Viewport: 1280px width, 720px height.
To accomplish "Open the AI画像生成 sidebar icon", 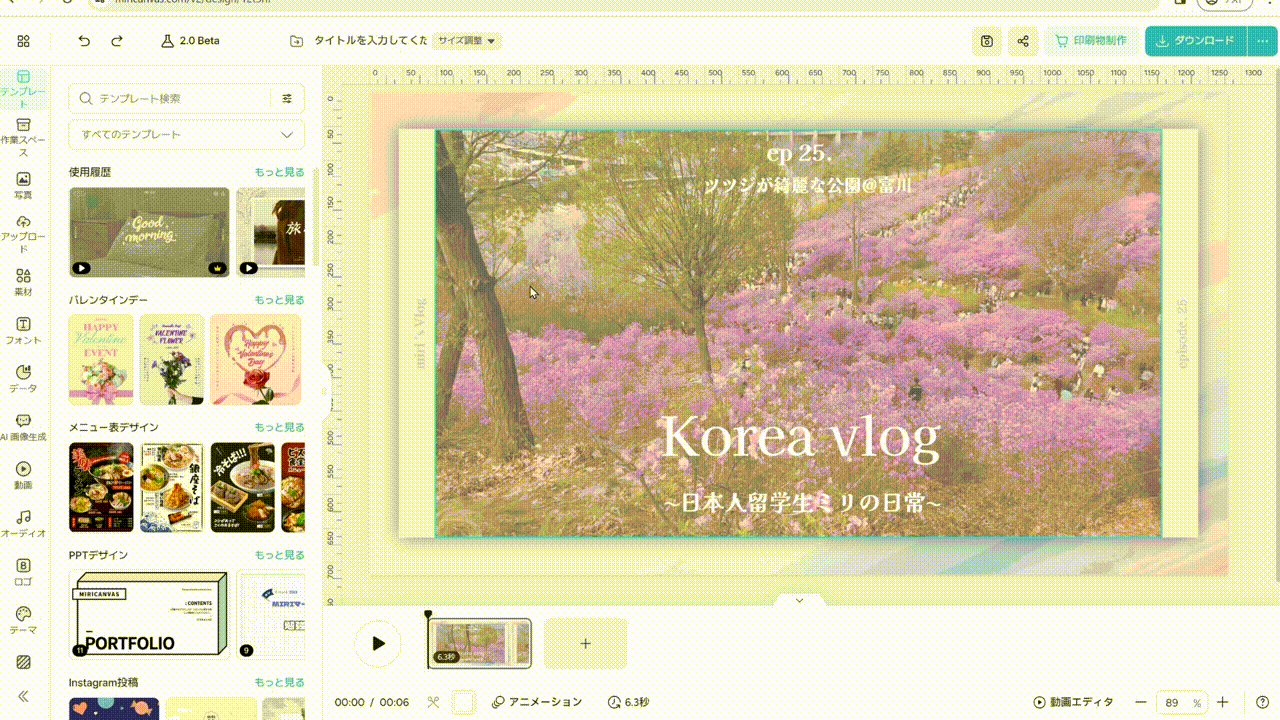I will (23, 428).
